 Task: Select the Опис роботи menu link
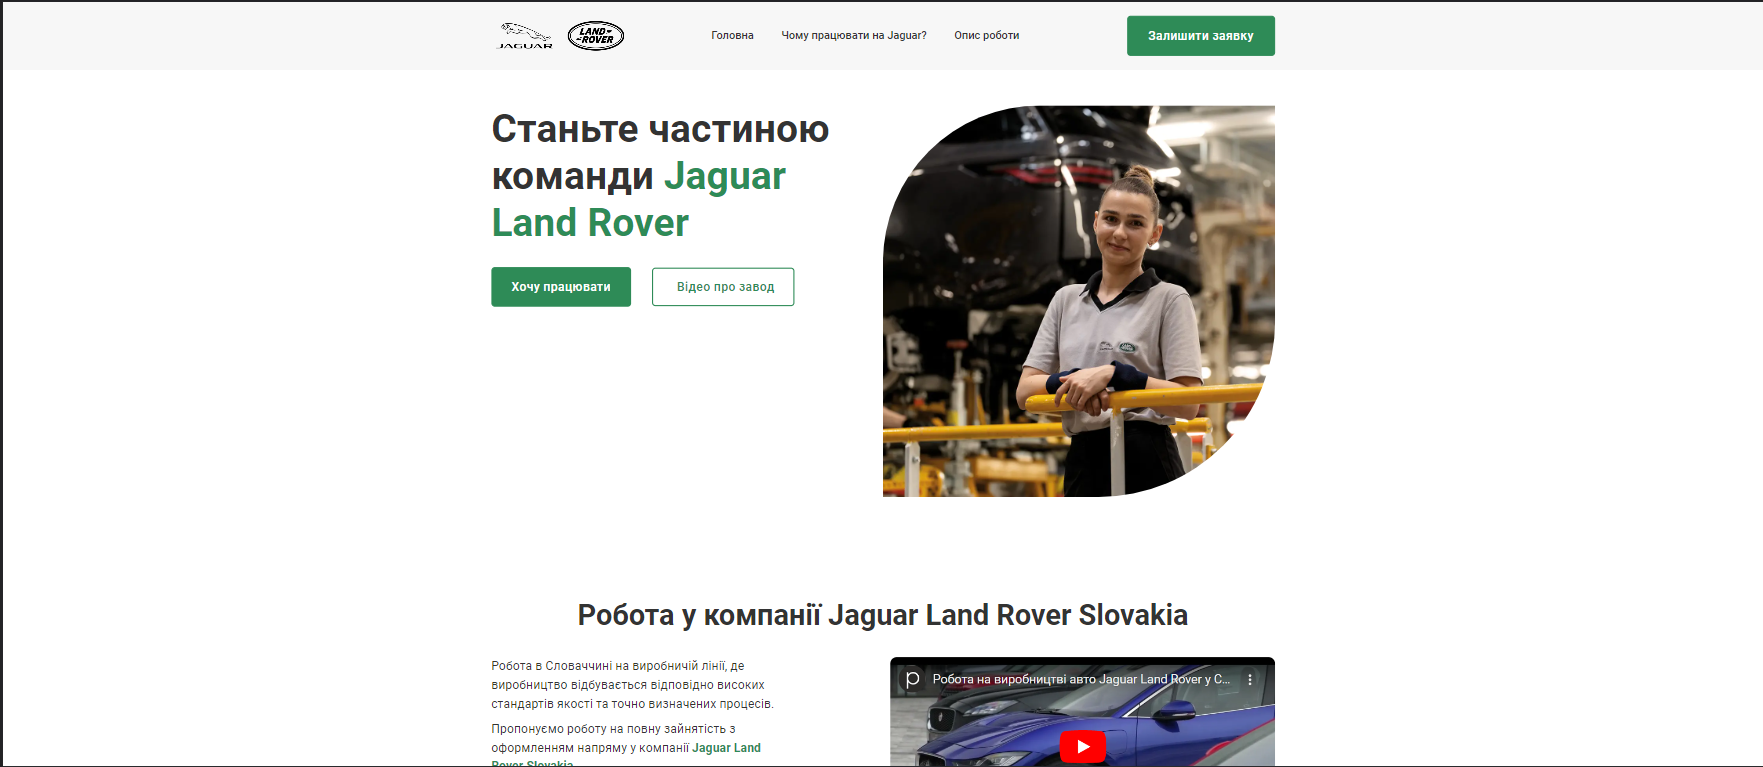tap(986, 35)
